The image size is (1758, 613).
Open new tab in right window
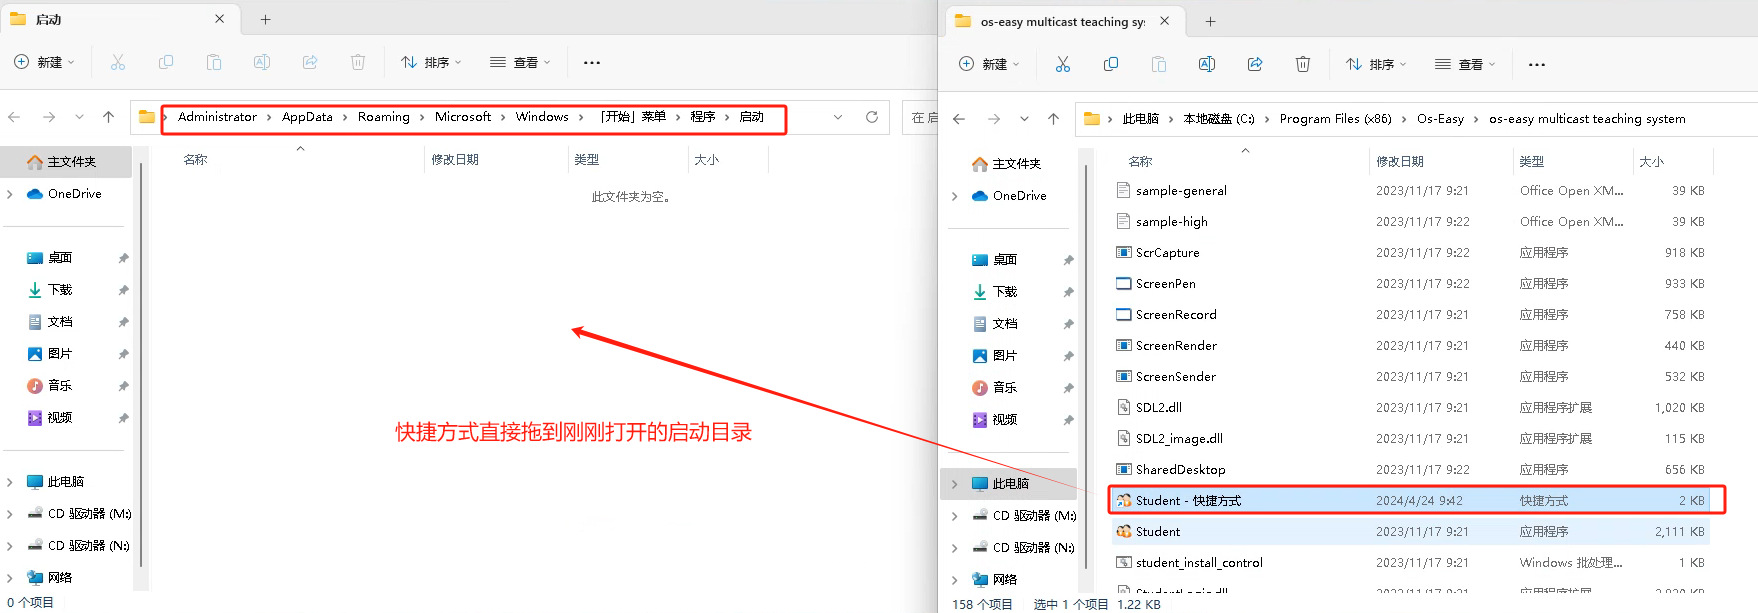pos(1210,21)
